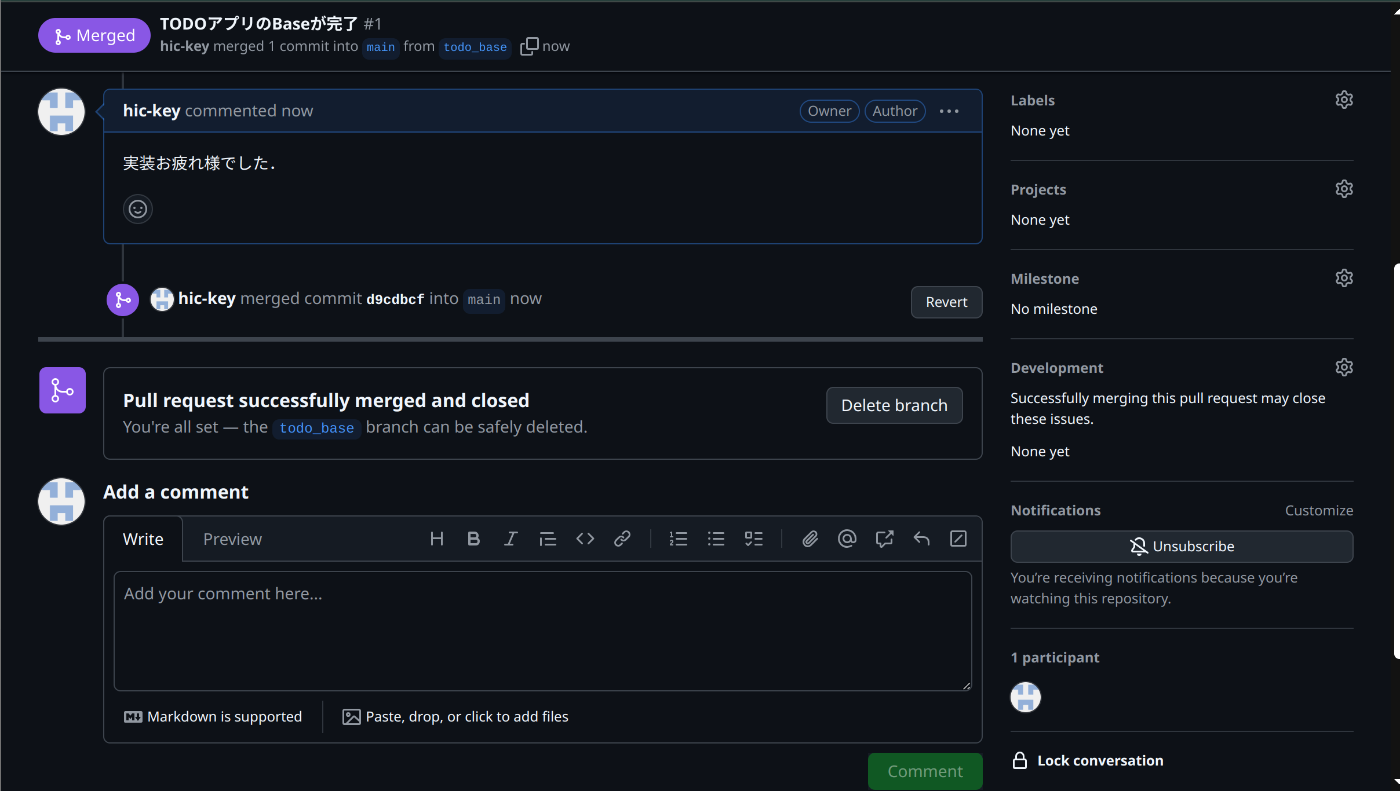The width and height of the screenshot is (1400, 791).
Task: Open hic-key avatar beside the comment
Action: tap(61, 111)
